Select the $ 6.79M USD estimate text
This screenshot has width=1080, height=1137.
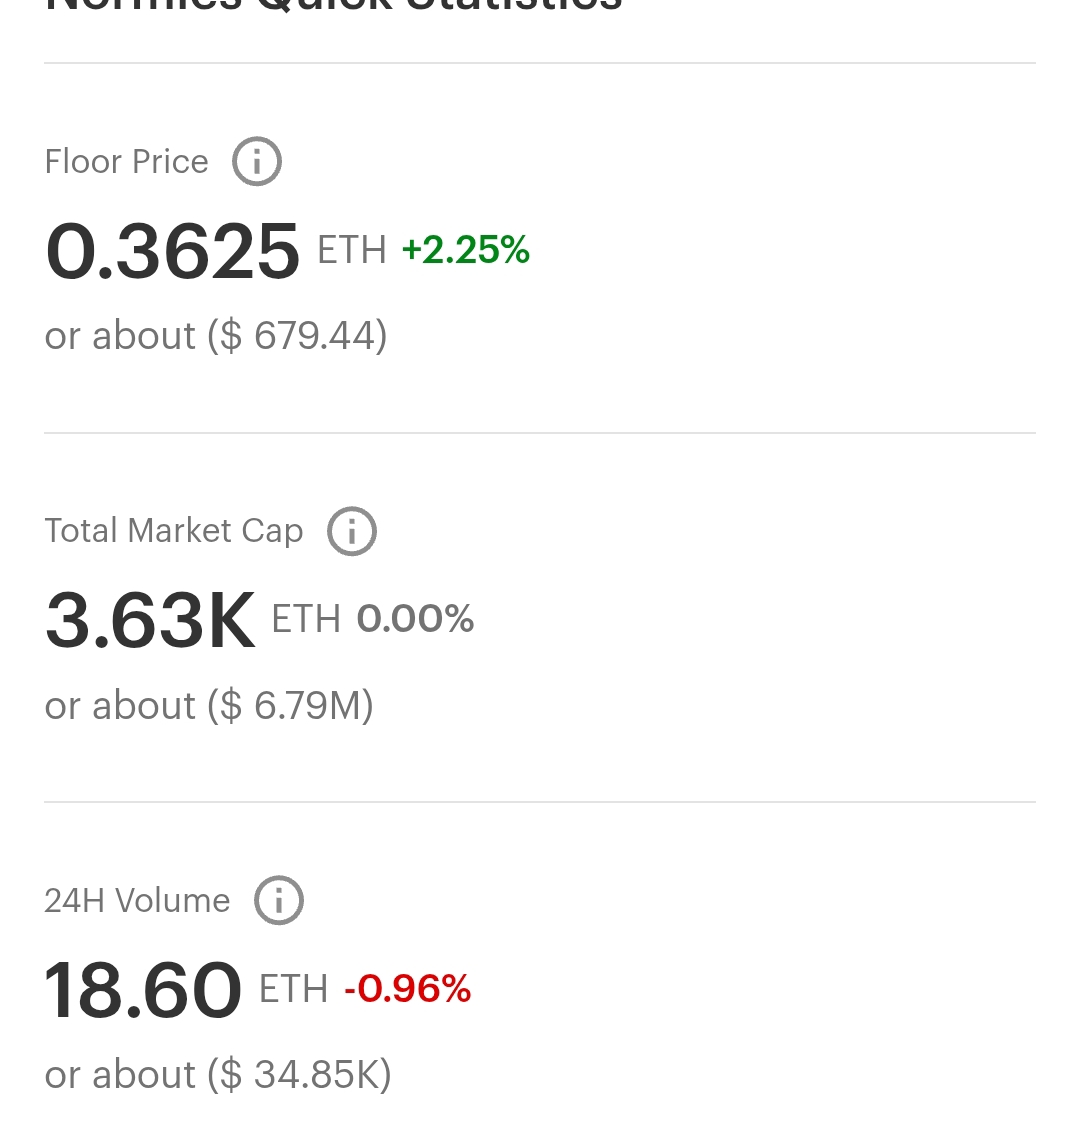coord(290,705)
